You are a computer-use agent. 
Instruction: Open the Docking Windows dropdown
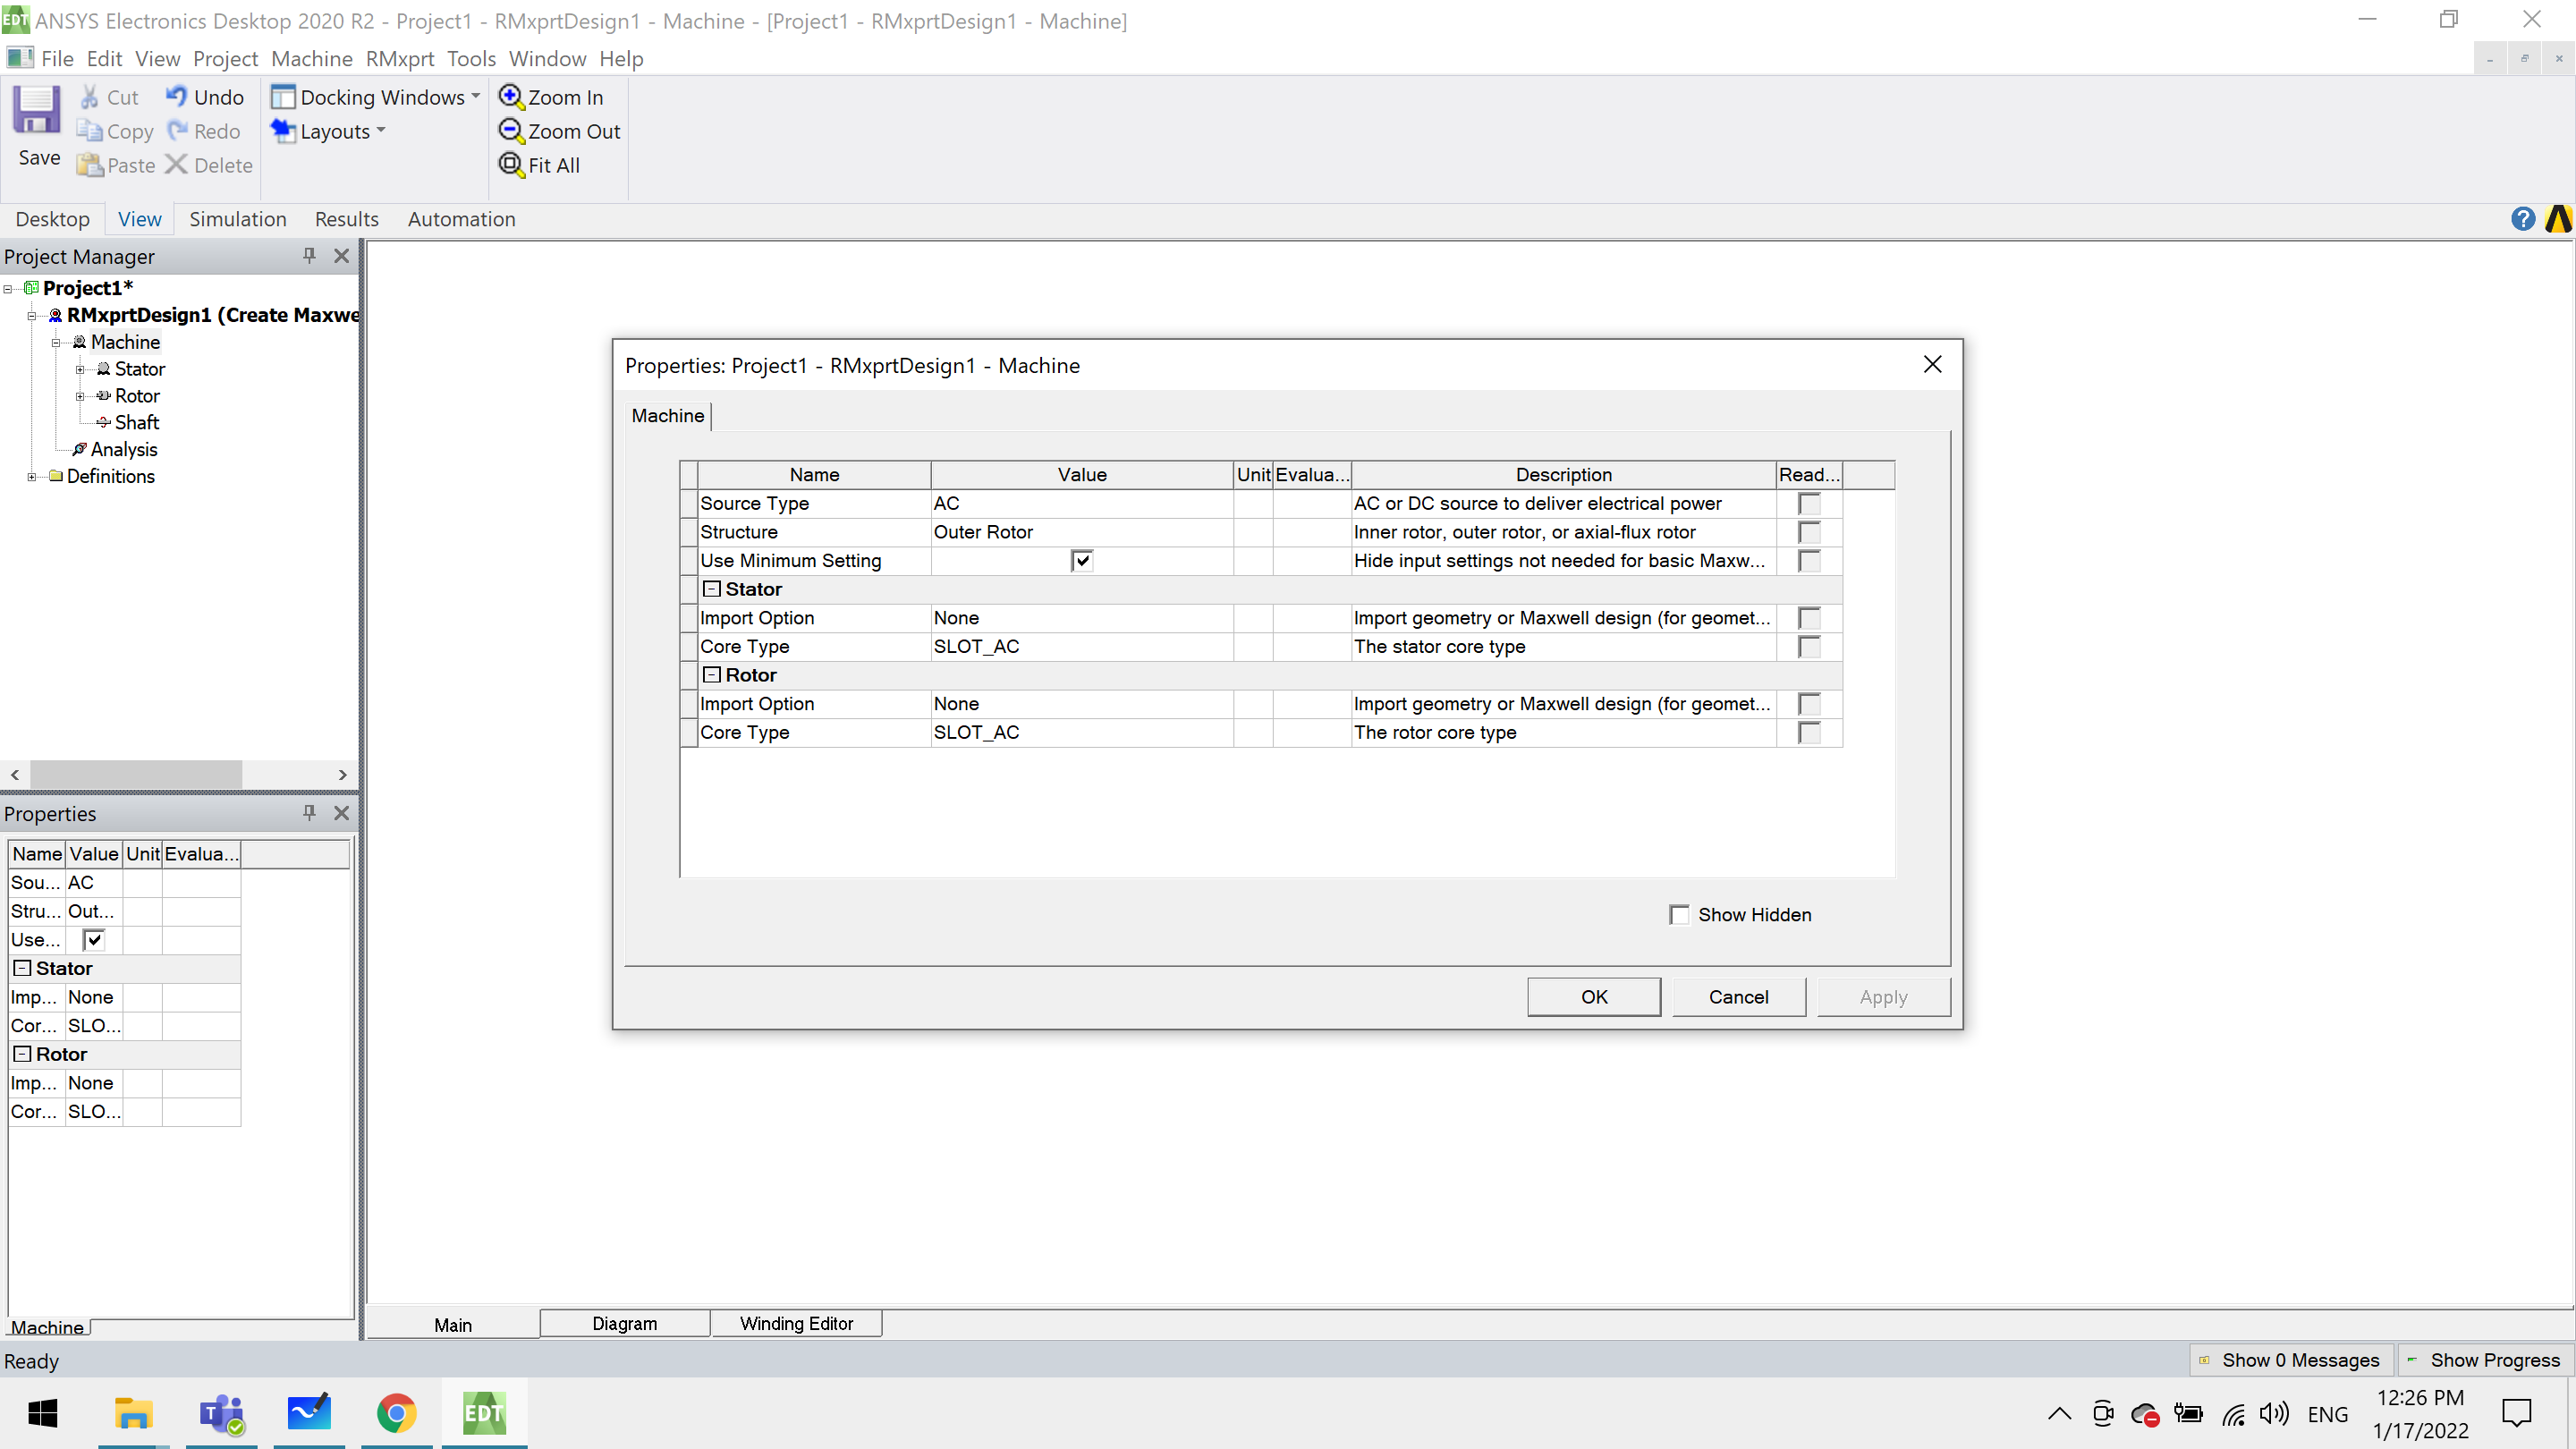[376, 97]
